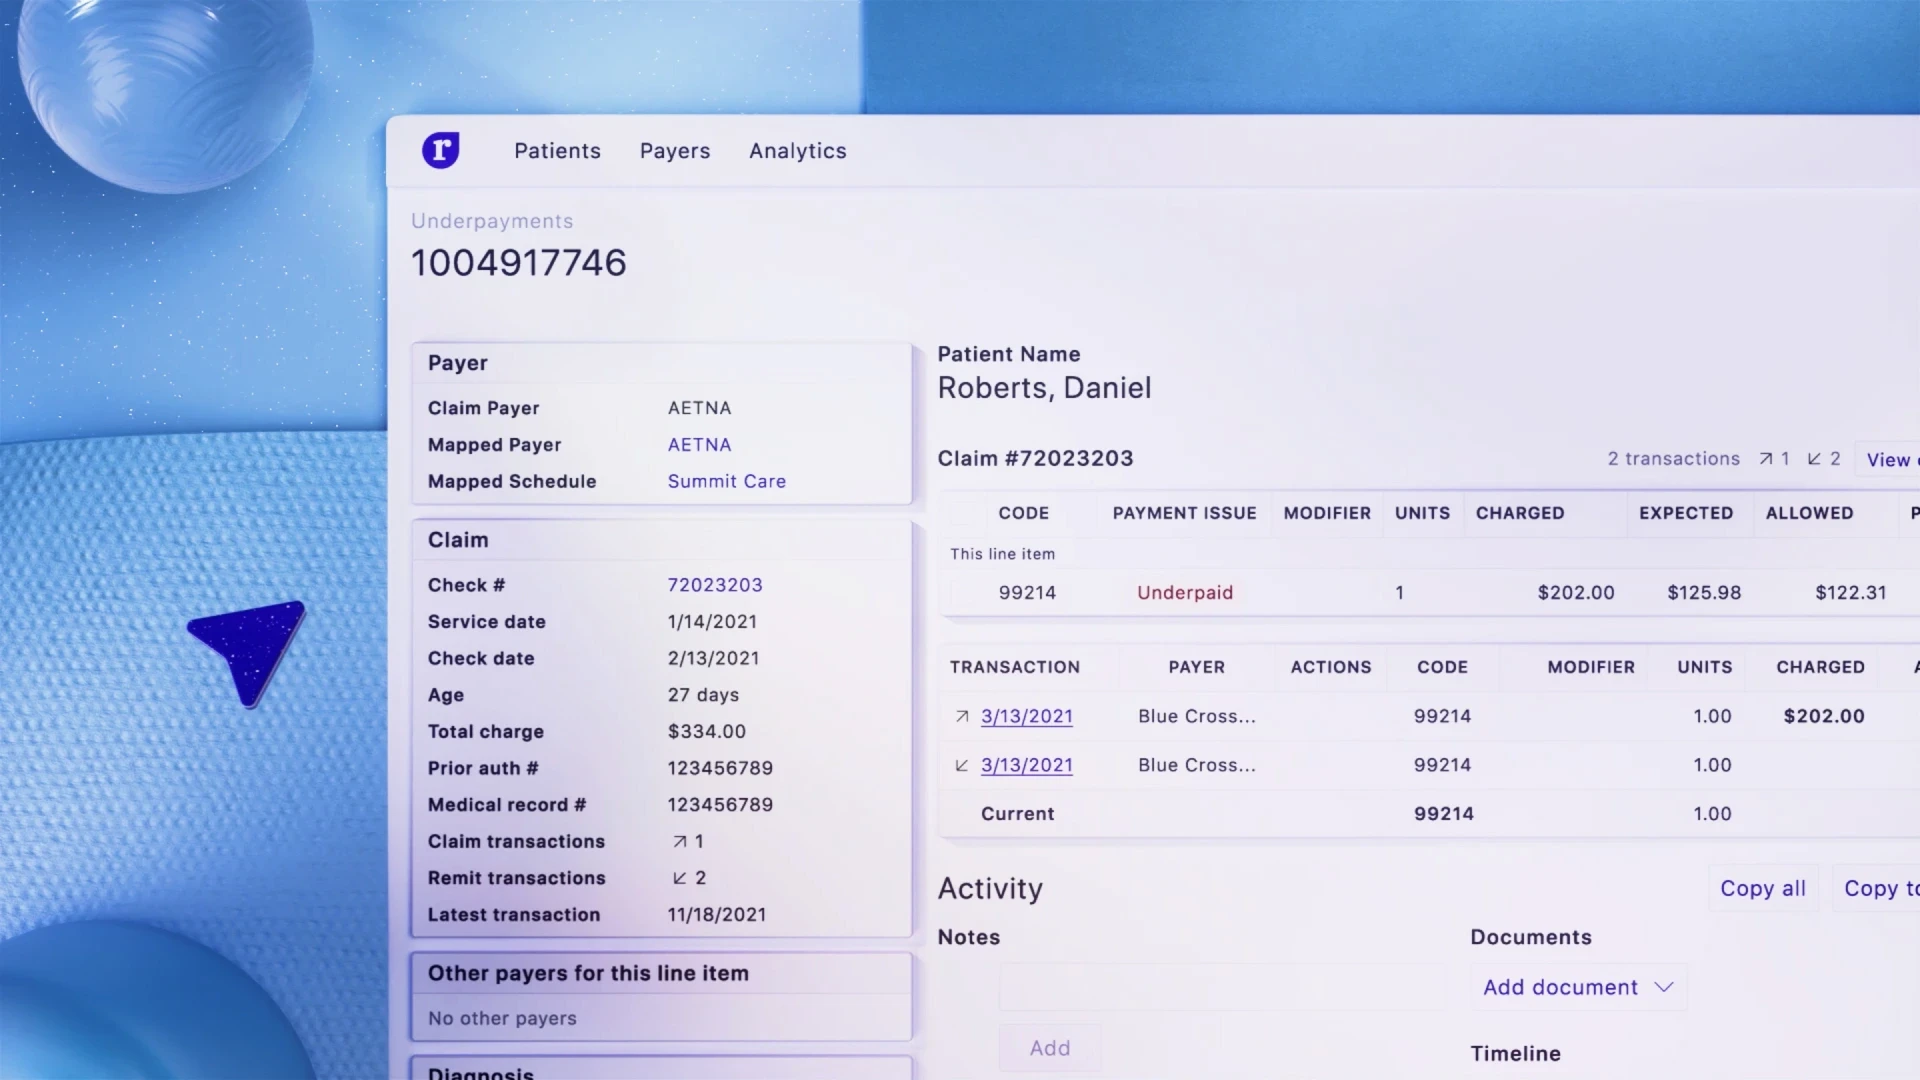Image resolution: width=1920 pixels, height=1080 pixels.
Task: Open the outgoing 3/13/2021 transaction link
Action: [x=1027, y=716]
